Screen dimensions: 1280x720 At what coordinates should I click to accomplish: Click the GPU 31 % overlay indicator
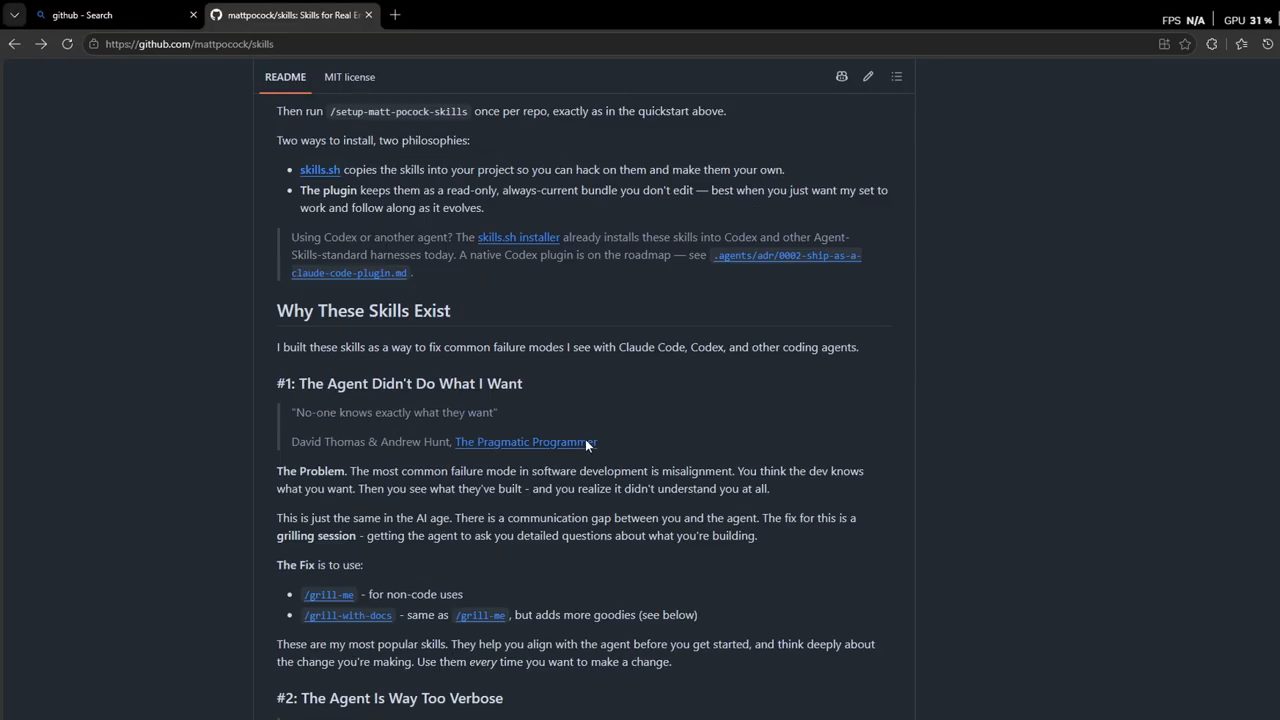coord(1247,20)
